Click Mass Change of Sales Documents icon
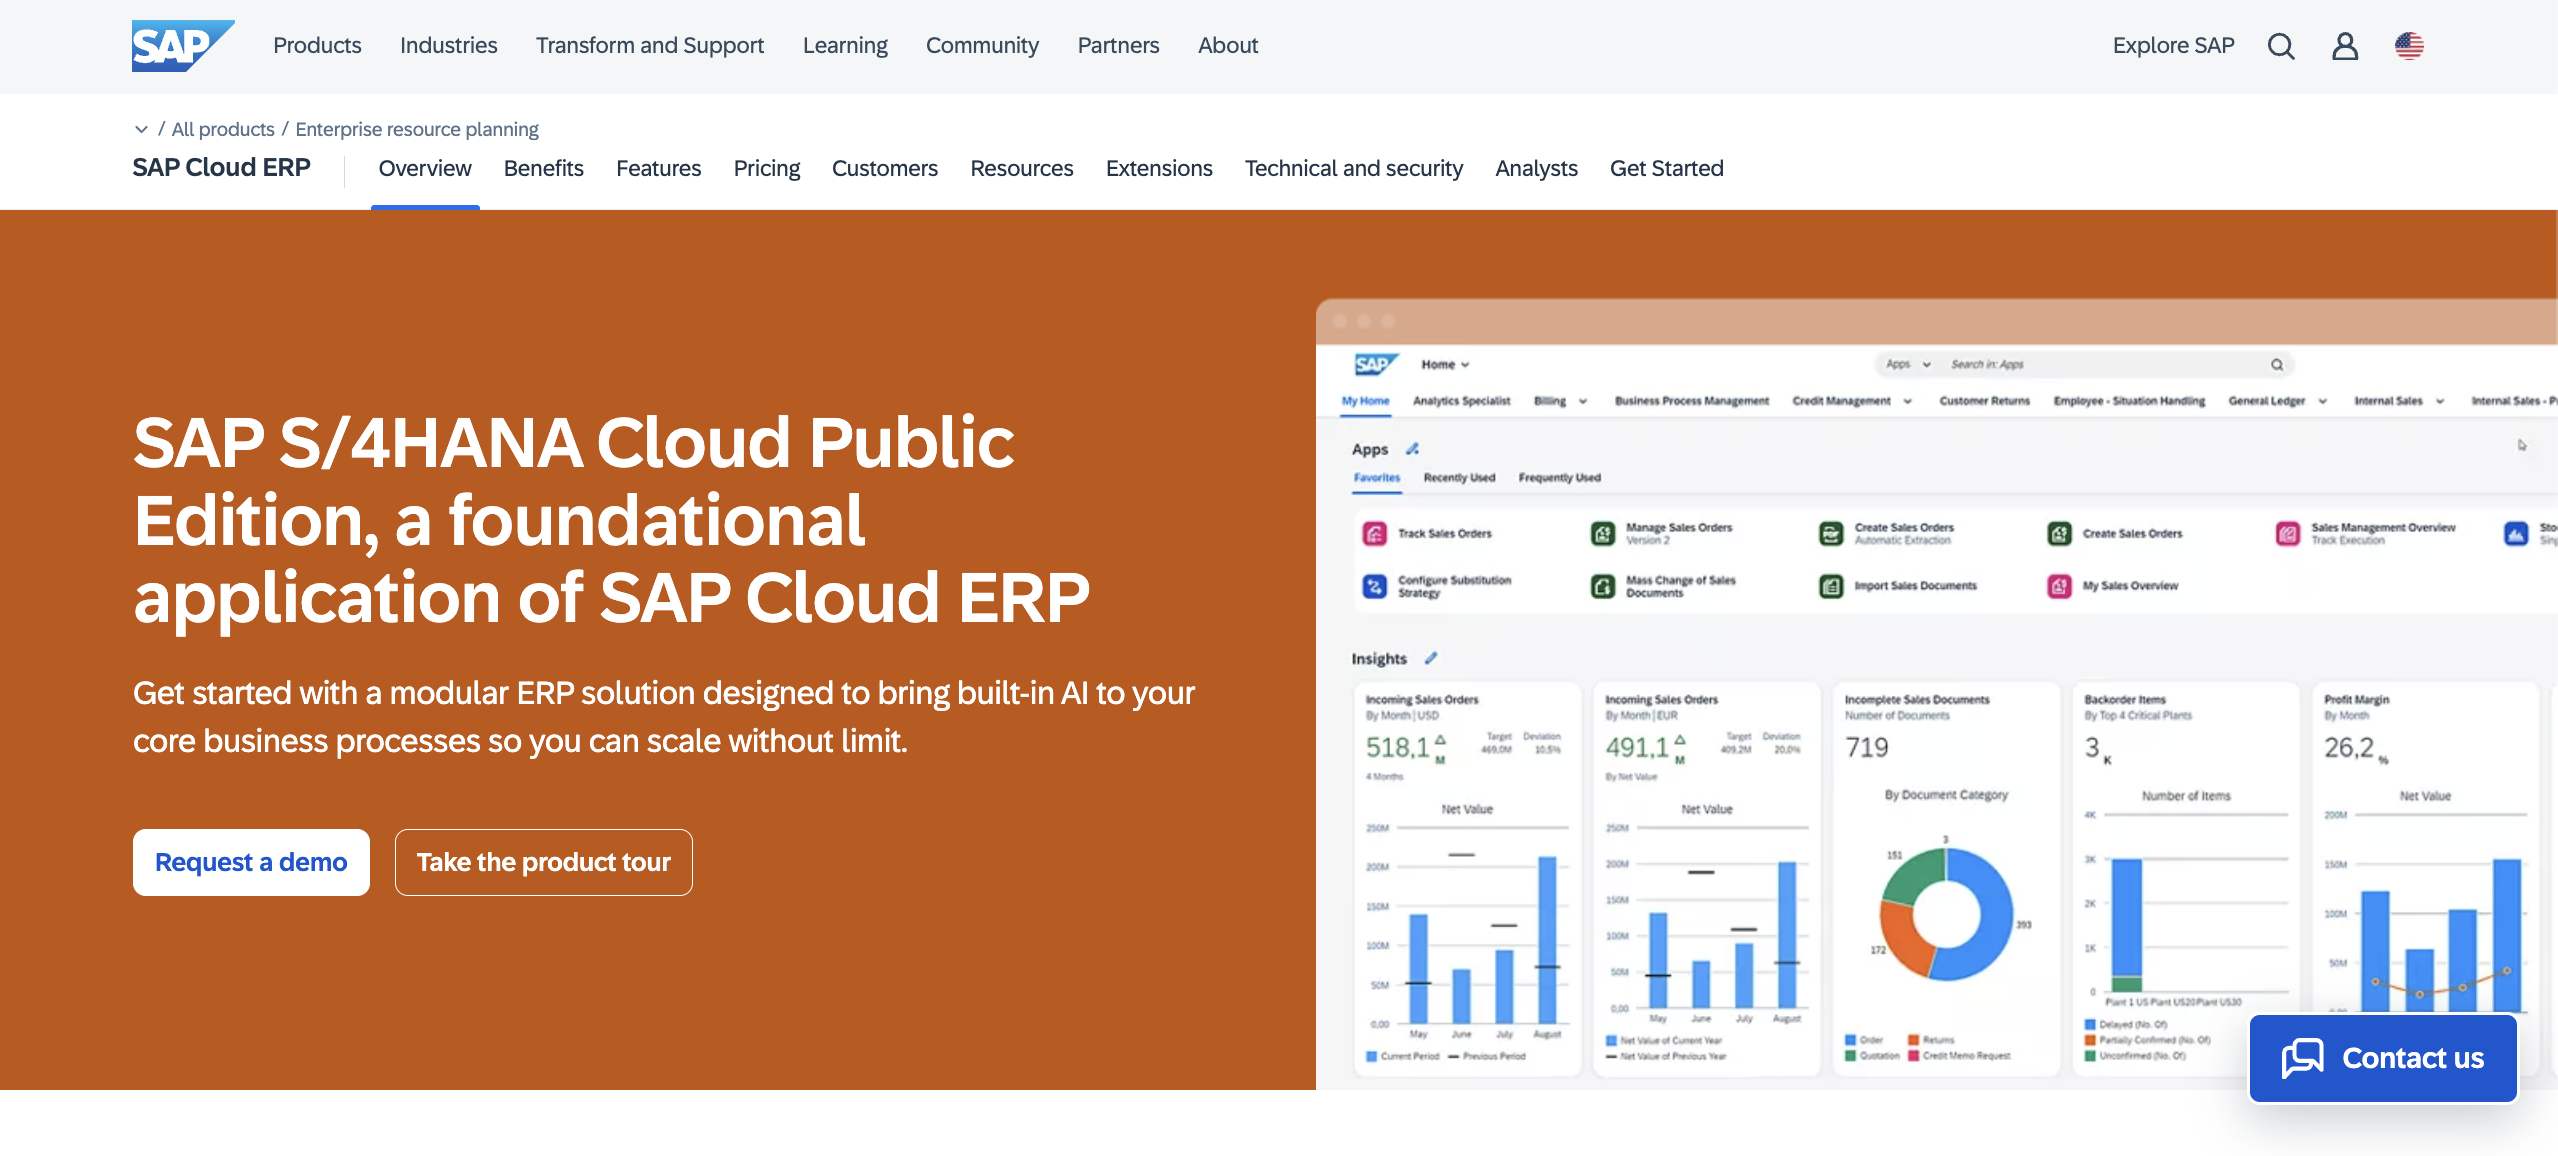This screenshot has height=1156, width=2558. click(1603, 586)
